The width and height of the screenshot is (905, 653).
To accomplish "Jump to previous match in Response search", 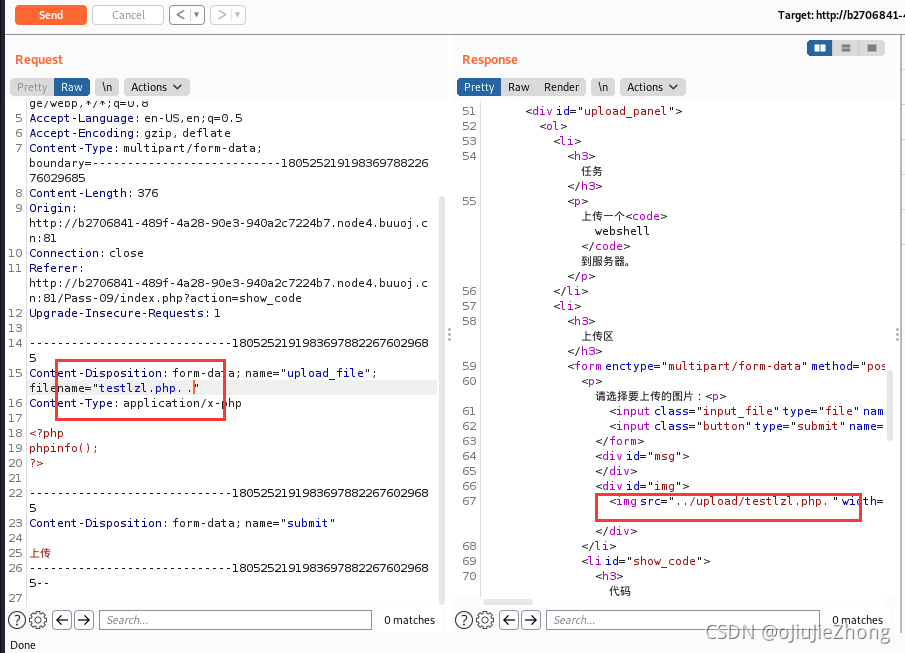I will point(509,620).
